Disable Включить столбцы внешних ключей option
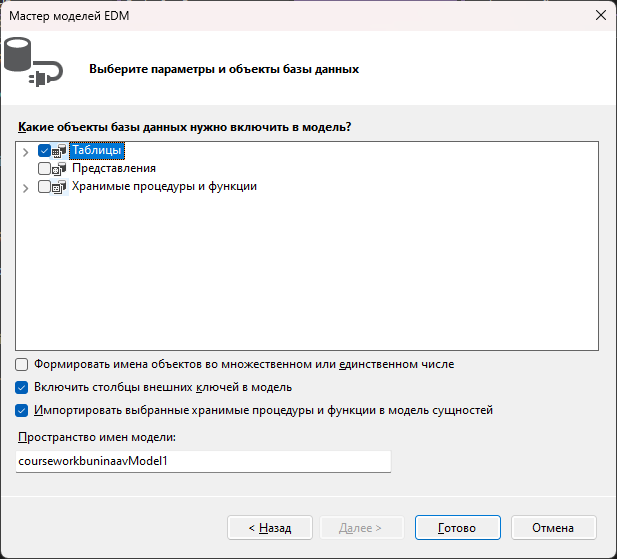Image resolution: width=617 pixels, height=559 pixels. (x=22, y=387)
